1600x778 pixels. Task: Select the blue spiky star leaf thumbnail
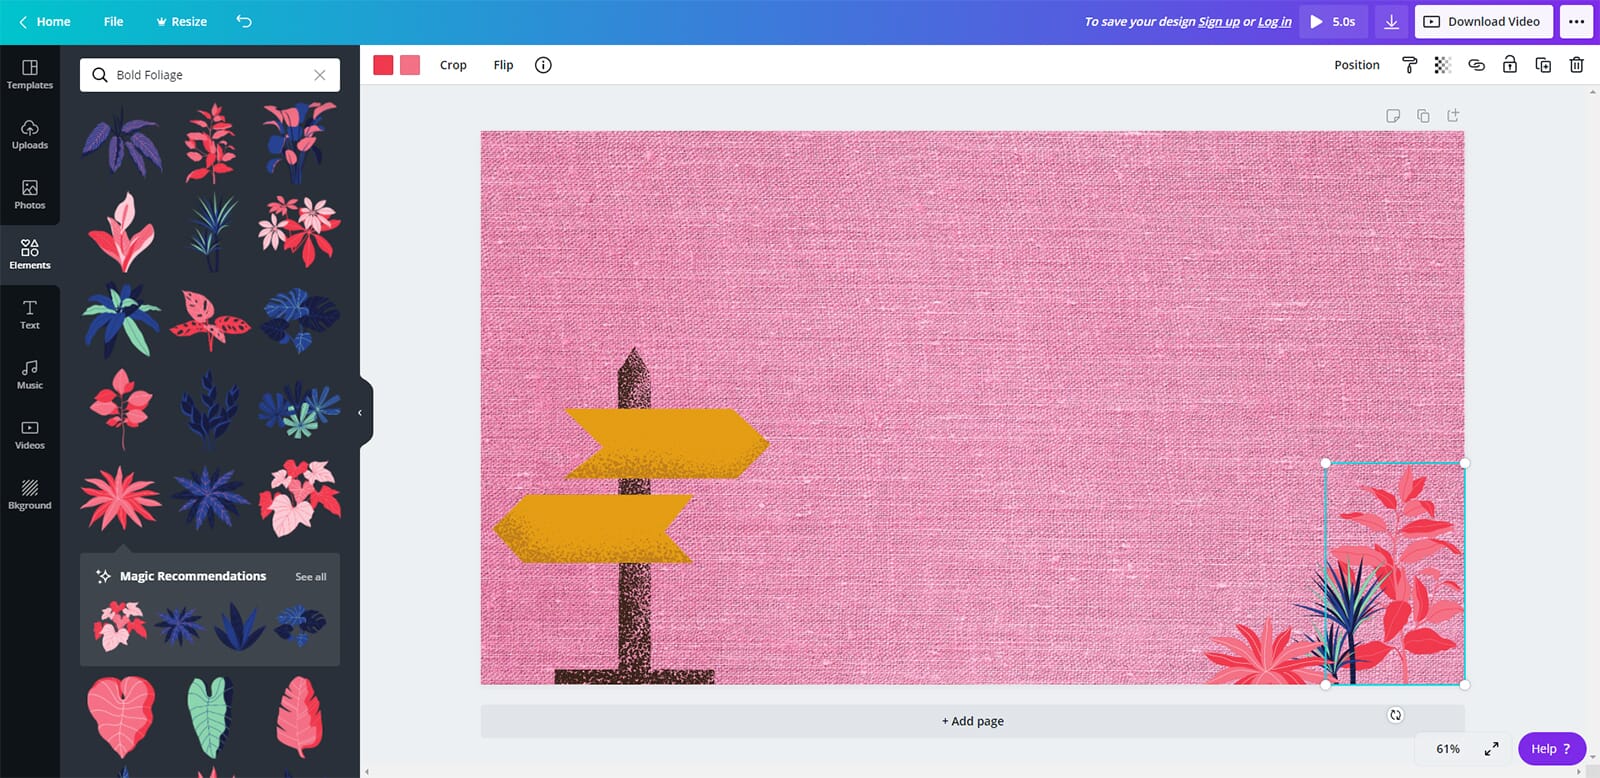tap(210, 497)
